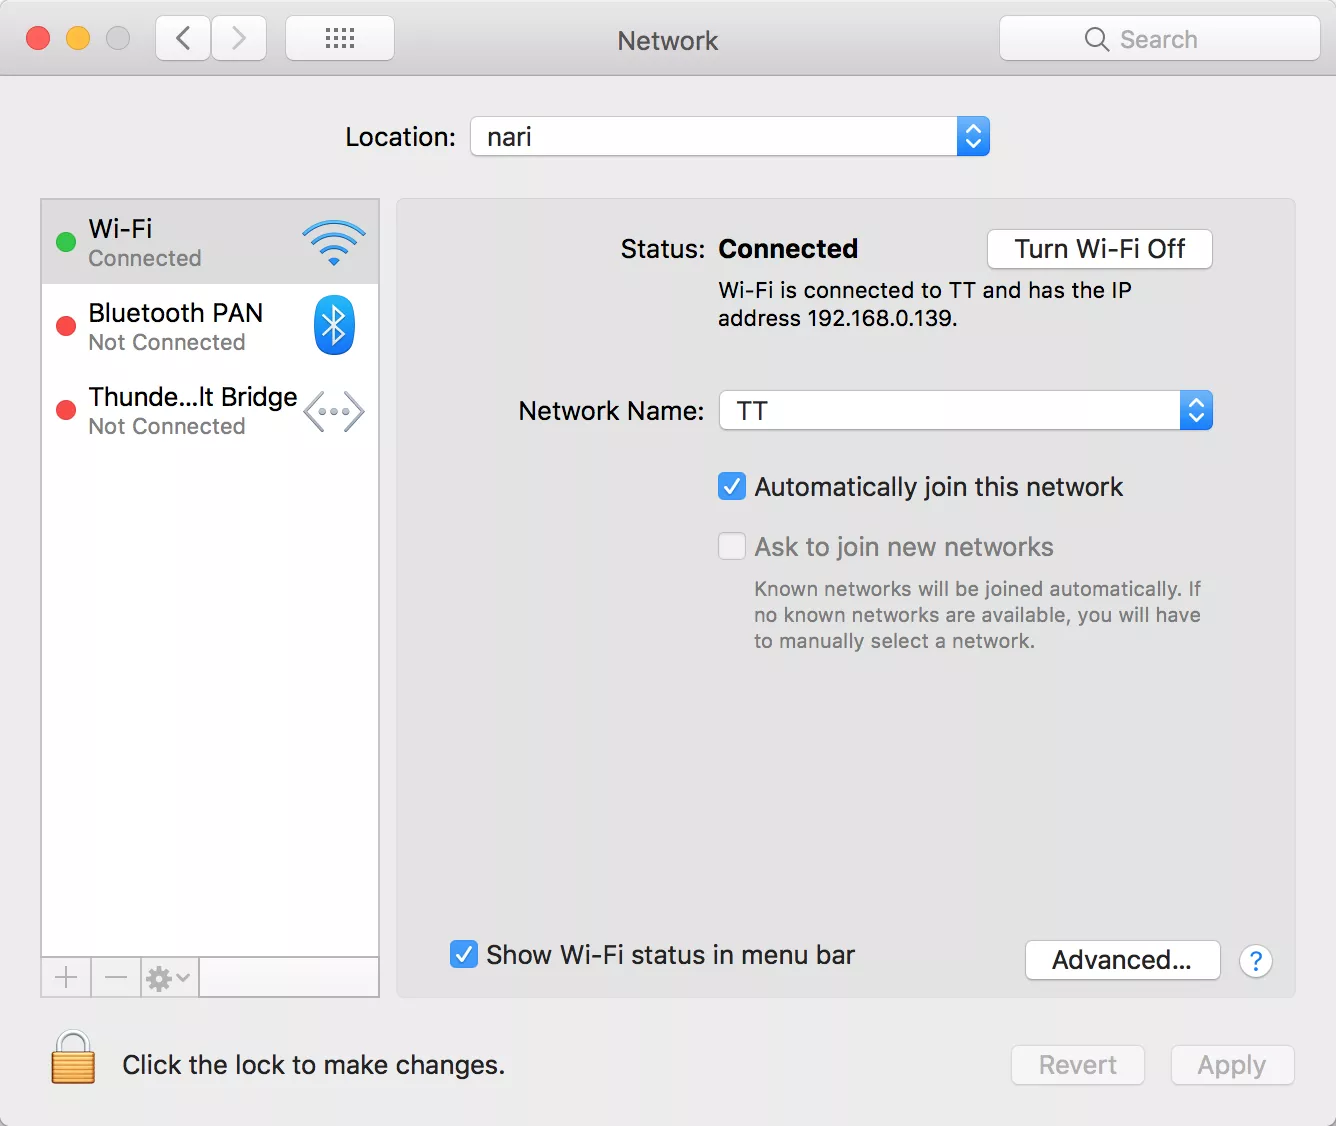This screenshot has height=1126, width=1336.
Task: Click the IP address description text
Action: click(925, 304)
